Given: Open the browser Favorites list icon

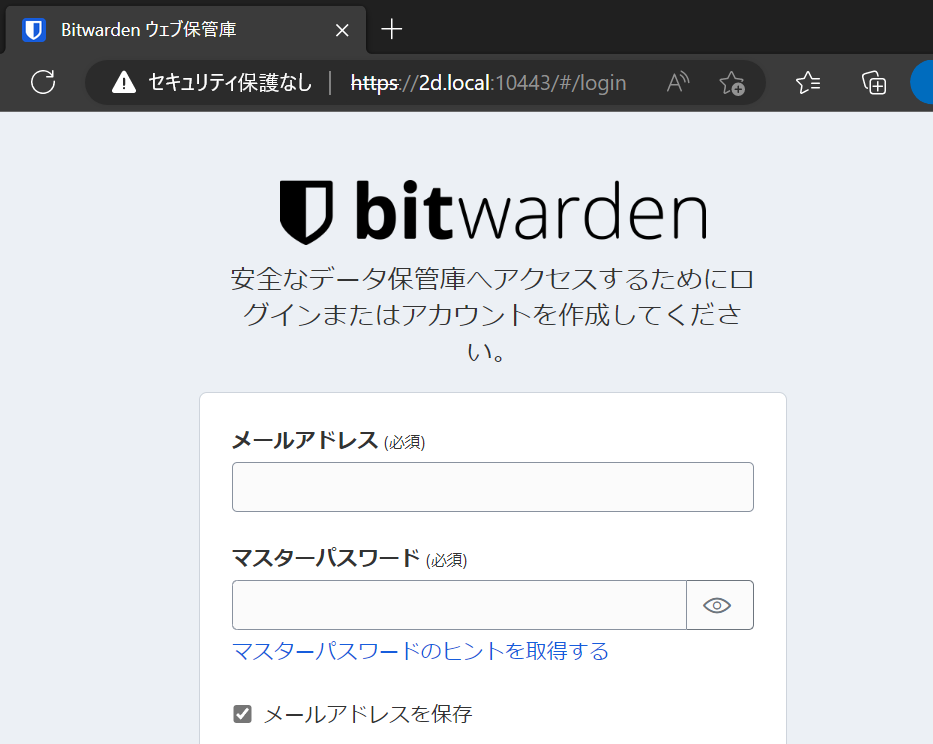Looking at the screenshot, I should (x=808, y=82).
